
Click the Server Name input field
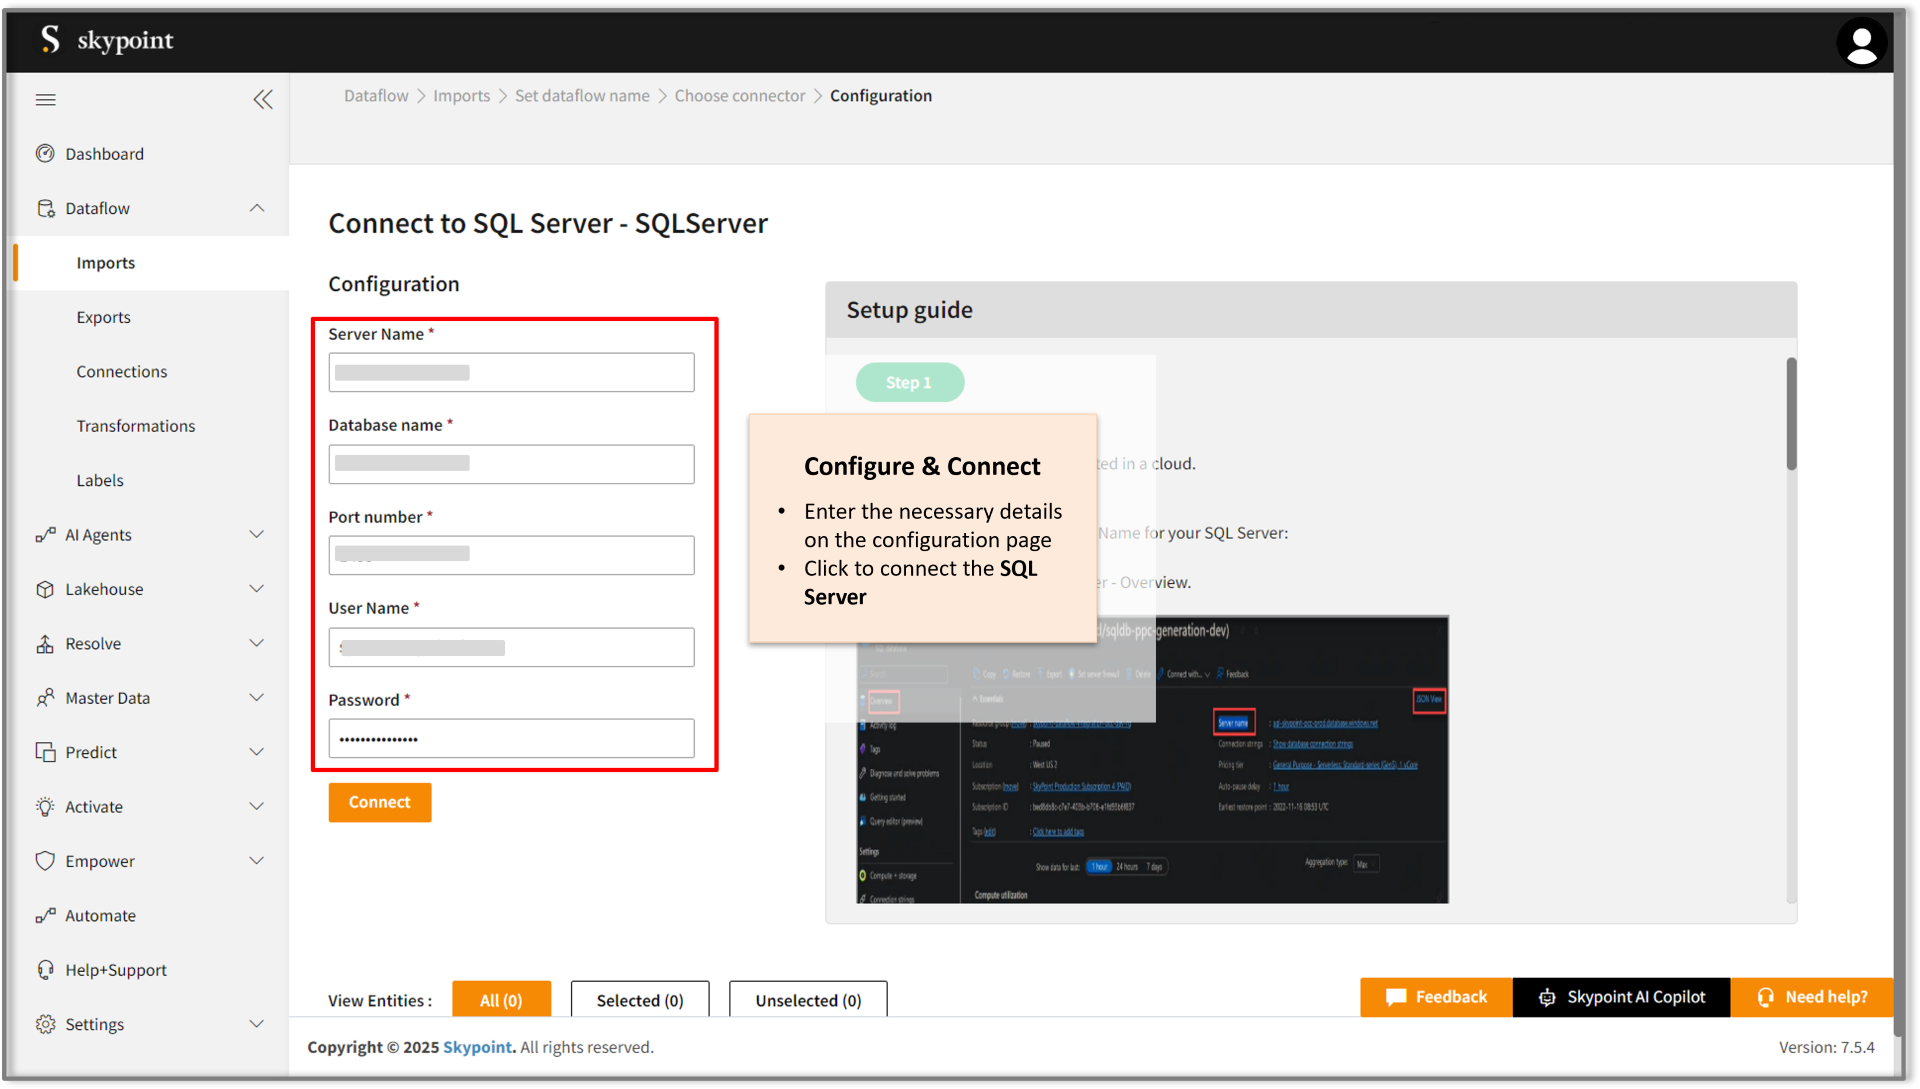pos(513,370)
